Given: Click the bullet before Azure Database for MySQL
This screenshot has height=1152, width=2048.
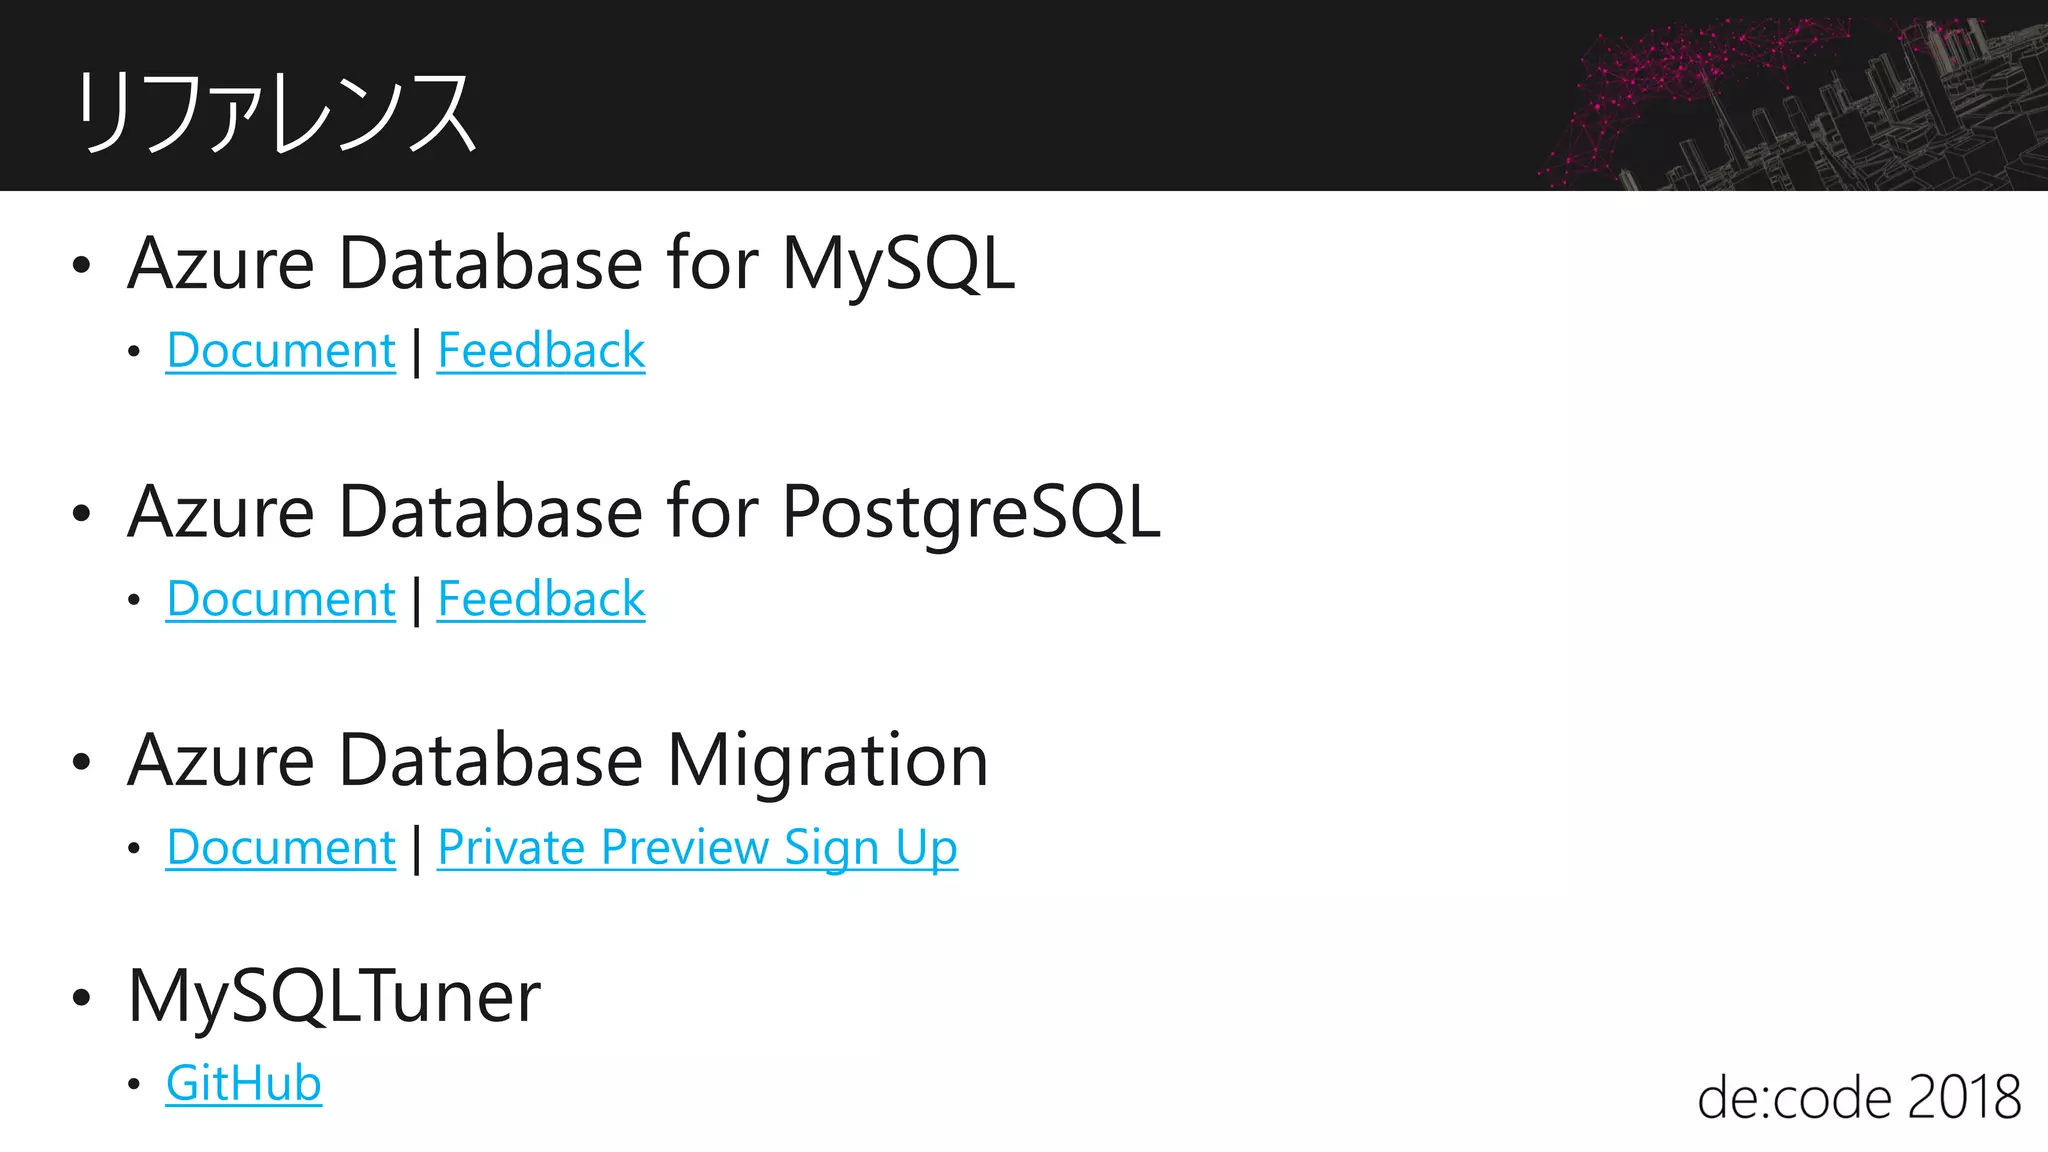Looking at the screenshot, I should pos(82,266).
